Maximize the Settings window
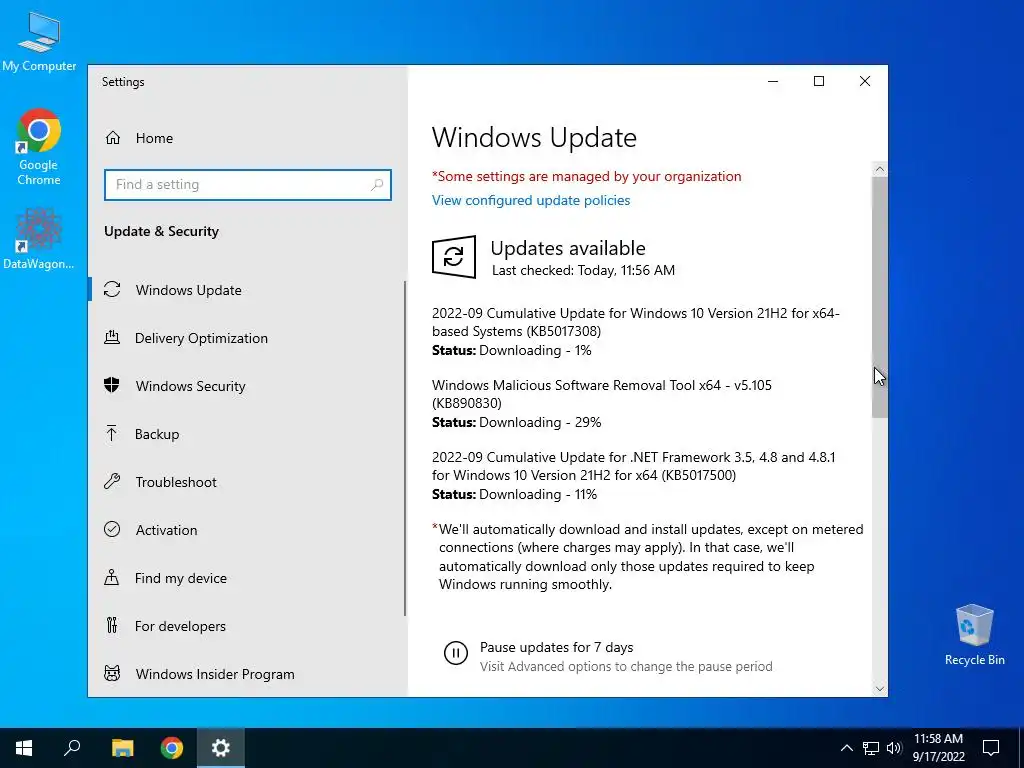The height and width of the screenshot is (768, 1024). (x=819, y=82)
